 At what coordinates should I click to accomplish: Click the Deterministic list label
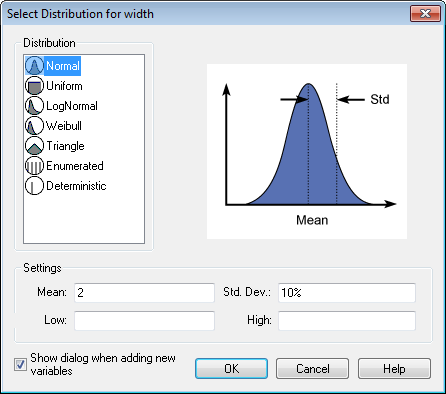[x=76, y=186]
